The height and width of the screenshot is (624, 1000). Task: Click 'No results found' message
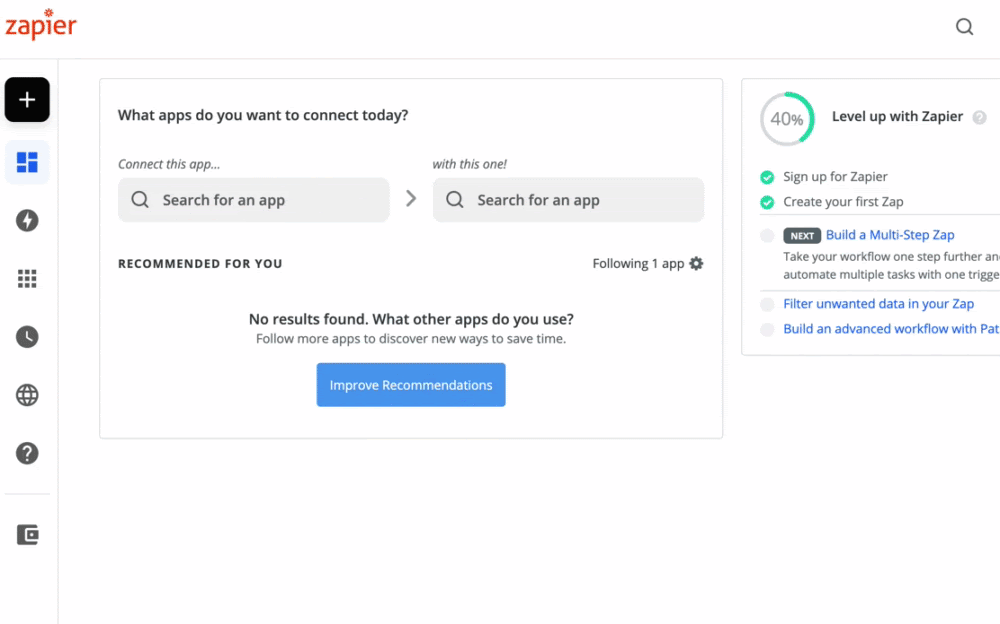[x=411, y=318]
